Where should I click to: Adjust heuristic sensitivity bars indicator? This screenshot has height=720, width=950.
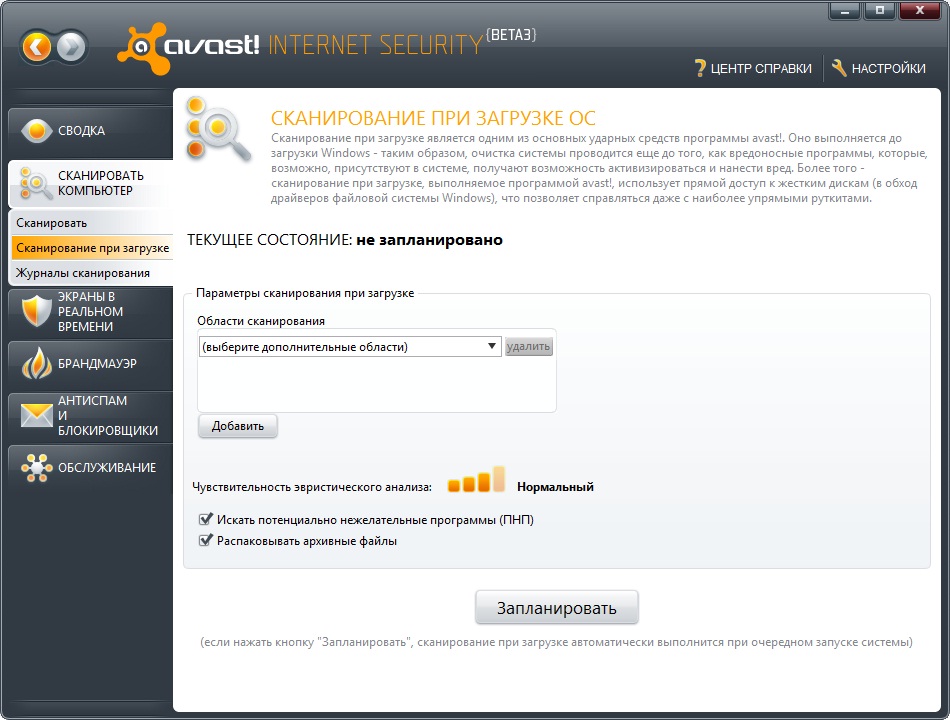[x=476, y=479]
